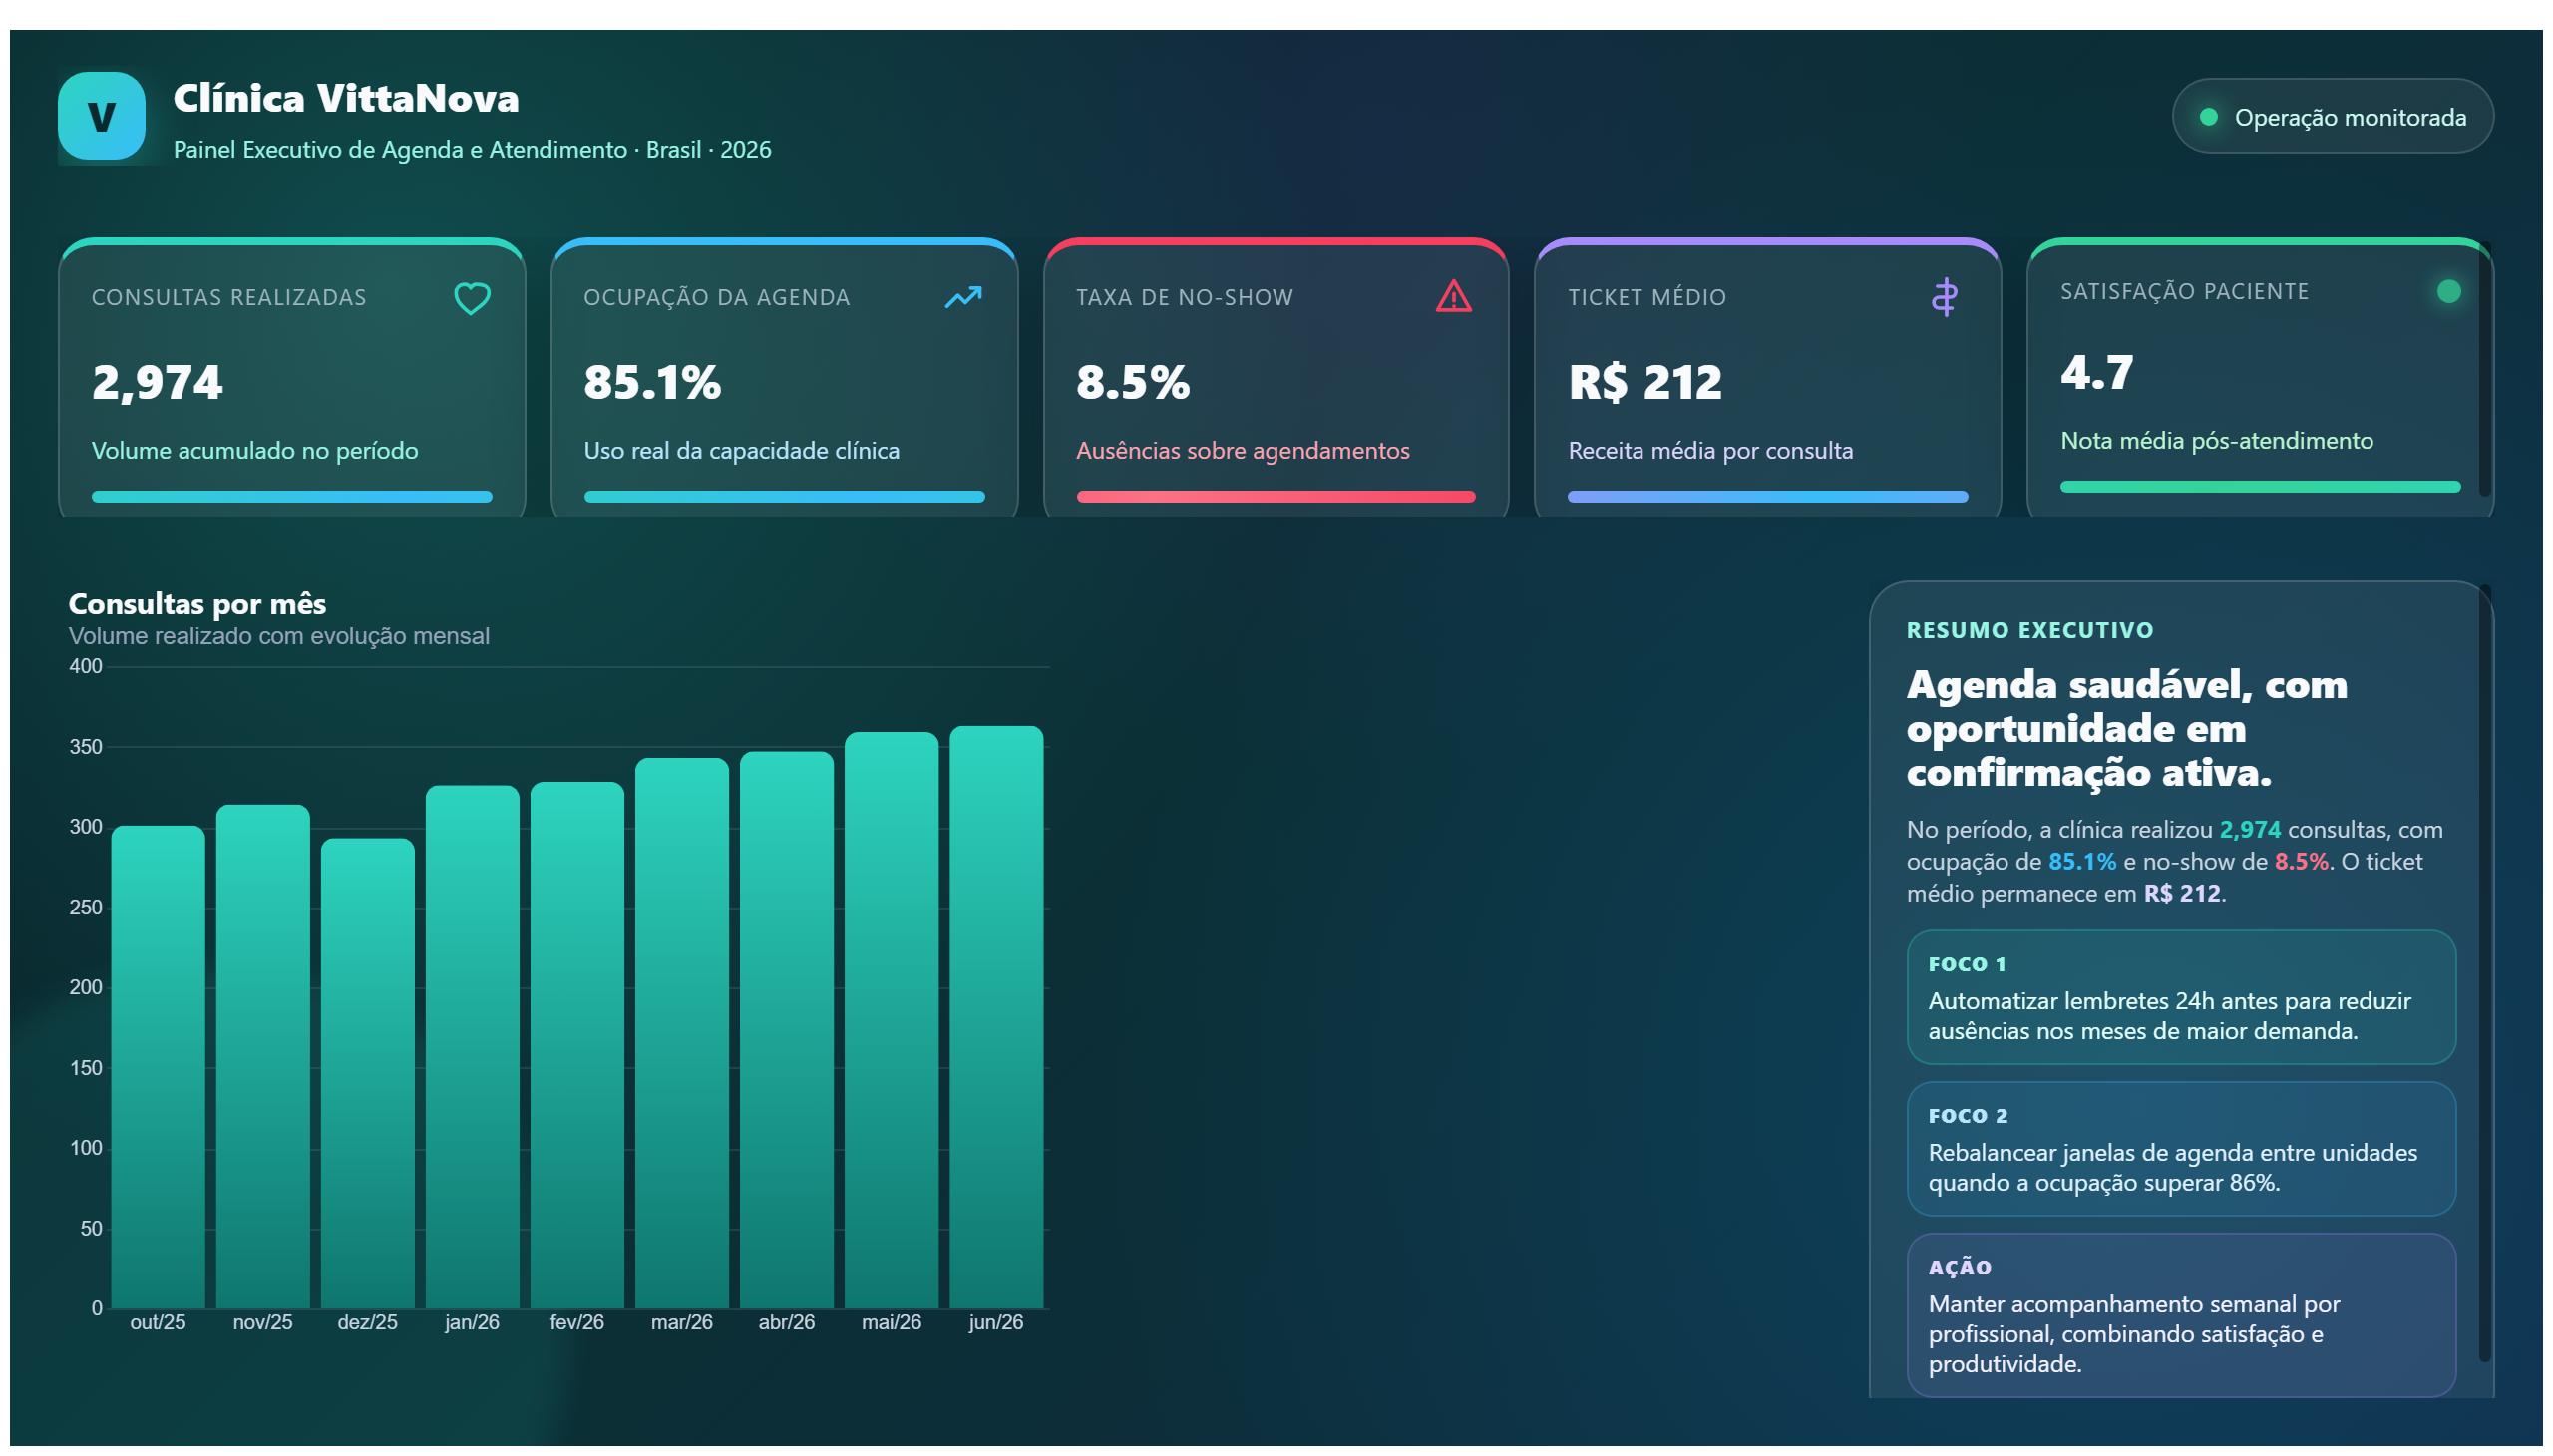Viewport: 2553px width, 1456px height.
Task: Click the heart icon on Consultas Realizadas
Action: [x=472, y=298]
